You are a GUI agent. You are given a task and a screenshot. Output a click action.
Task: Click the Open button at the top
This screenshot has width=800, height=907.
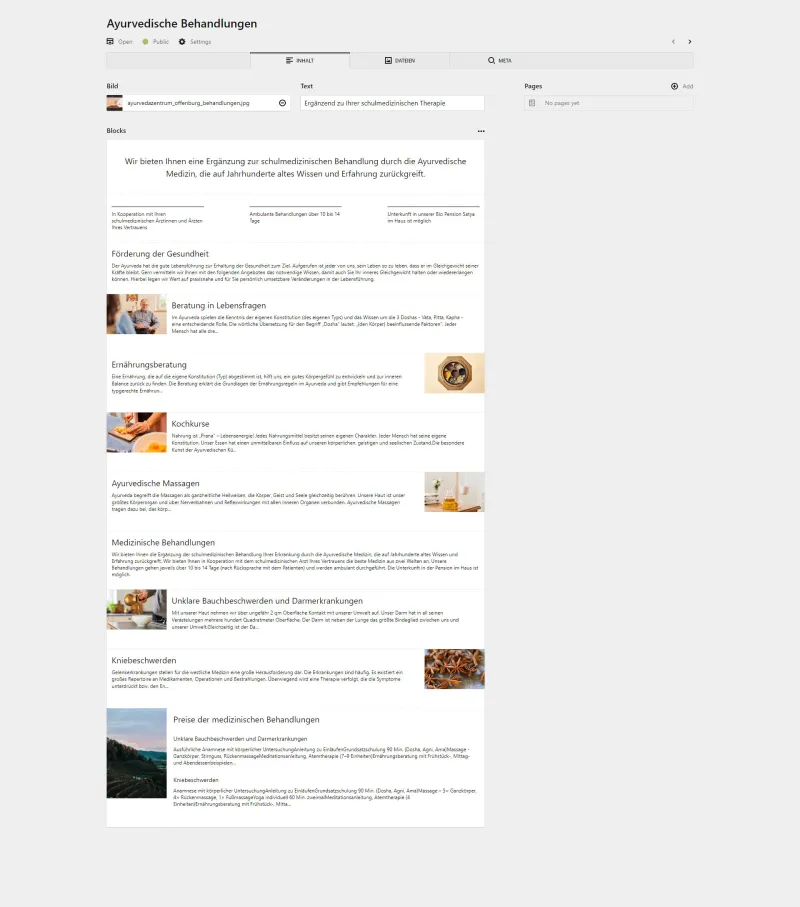[123, 41]
